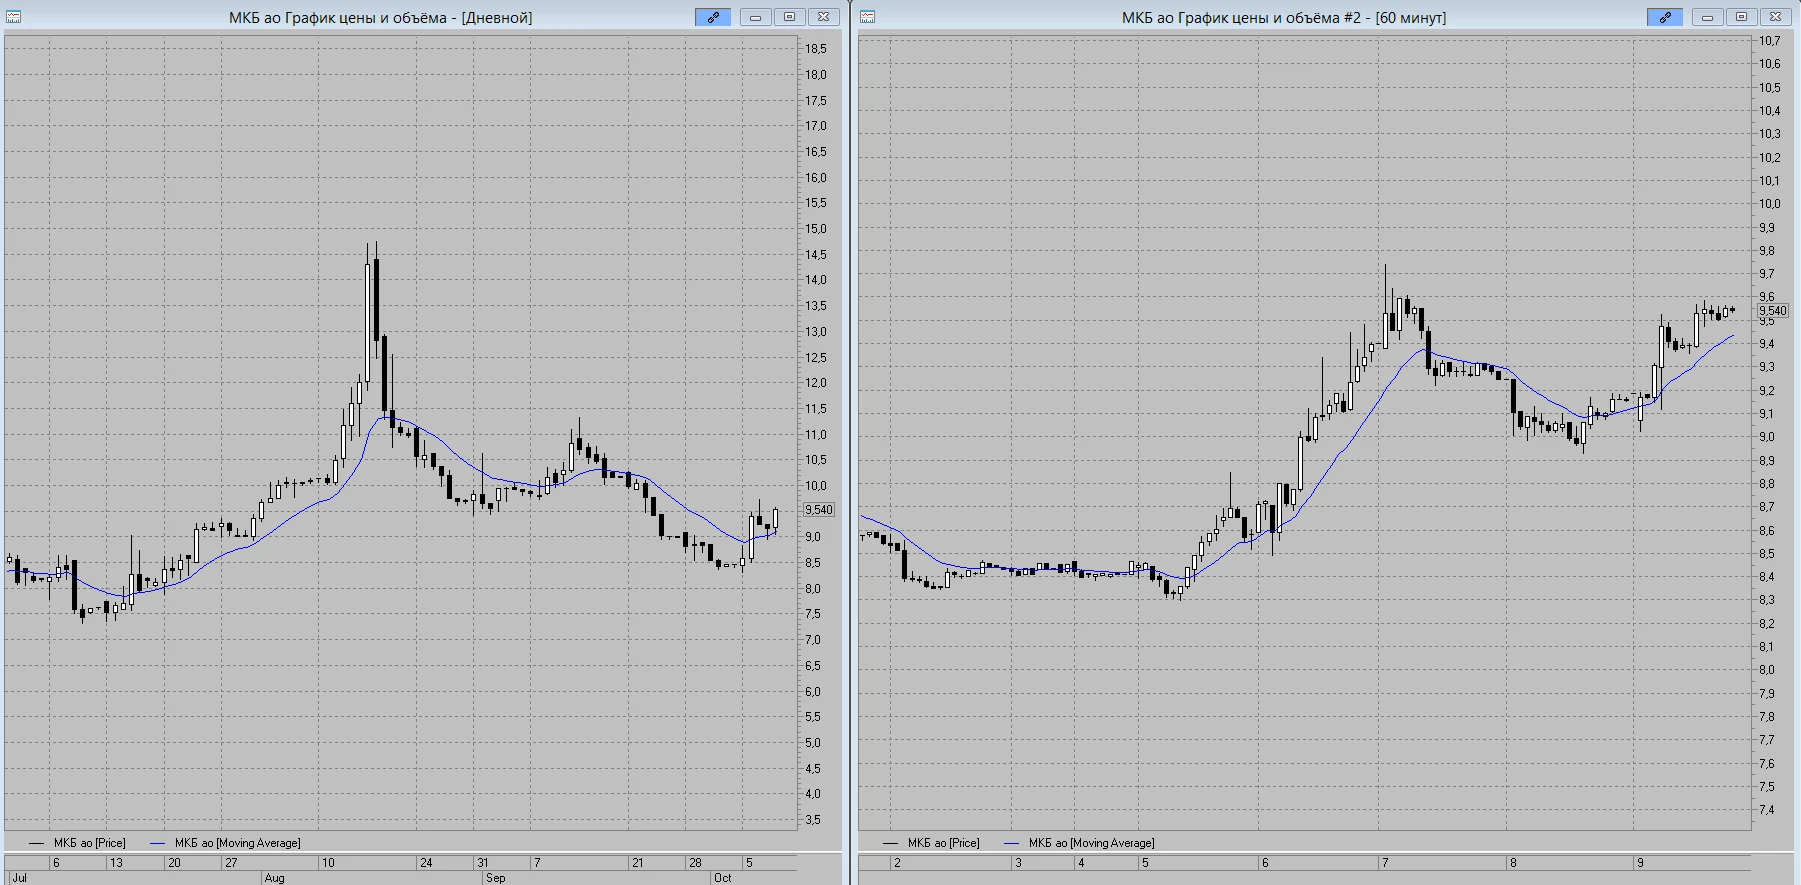Minimize the daily (Дневной) chart window

(755, 17)
